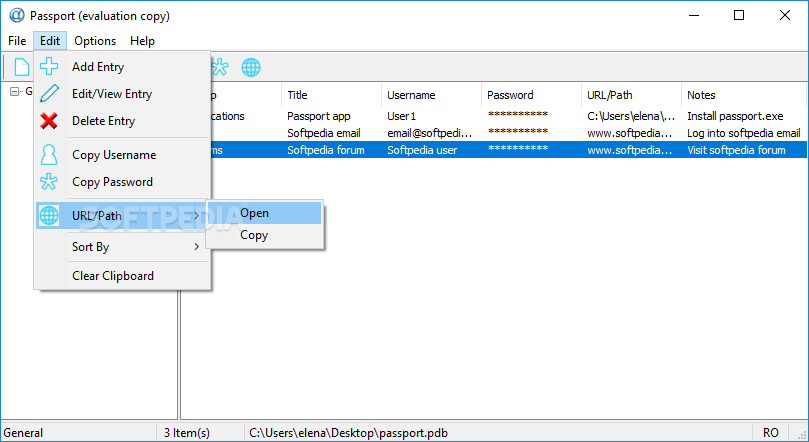Click the masked password of Passport app

pyautogui.click(x=517, y=116)
